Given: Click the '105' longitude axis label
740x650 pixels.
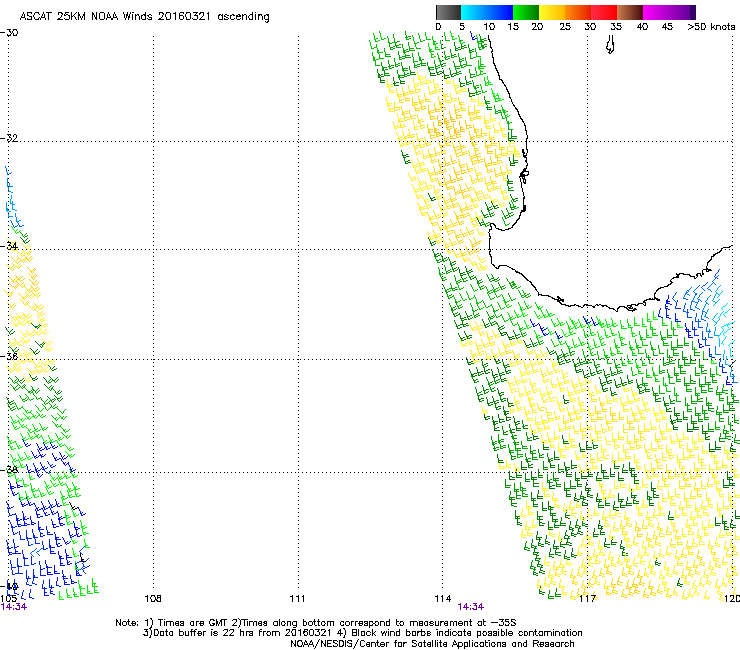Looking at the screenshot, I should 9,599.
